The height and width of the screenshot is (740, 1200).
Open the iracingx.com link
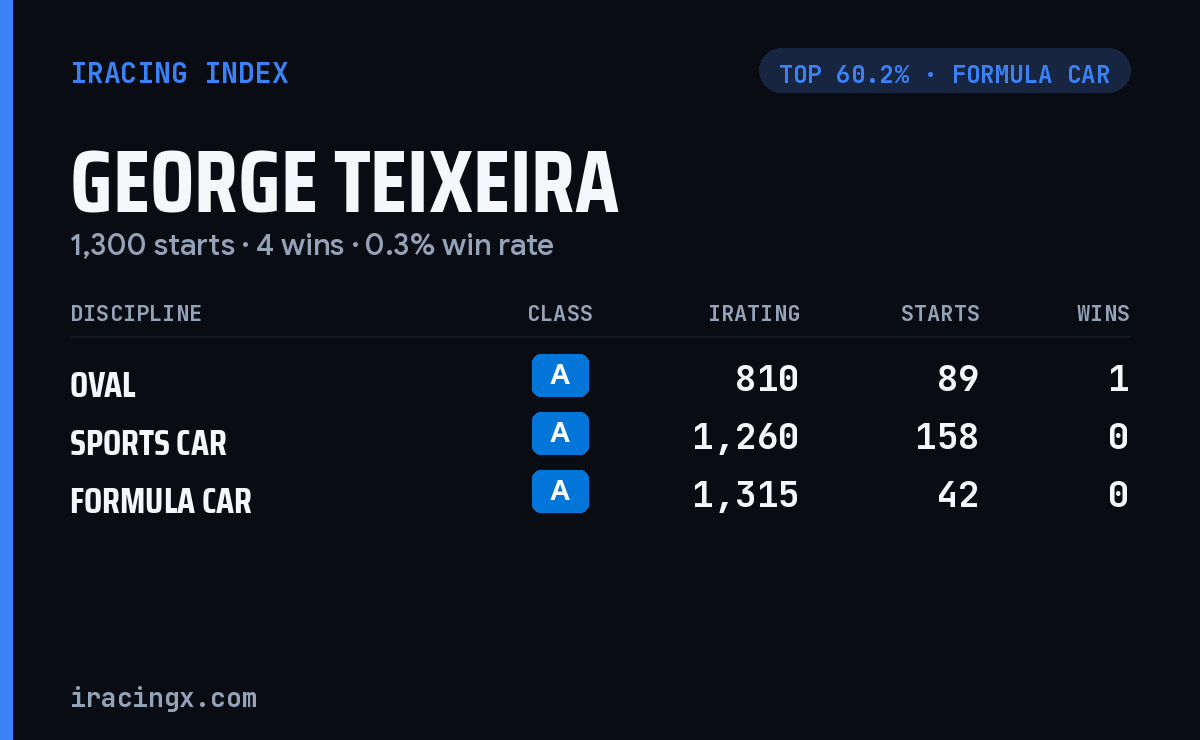click(163, 698)
